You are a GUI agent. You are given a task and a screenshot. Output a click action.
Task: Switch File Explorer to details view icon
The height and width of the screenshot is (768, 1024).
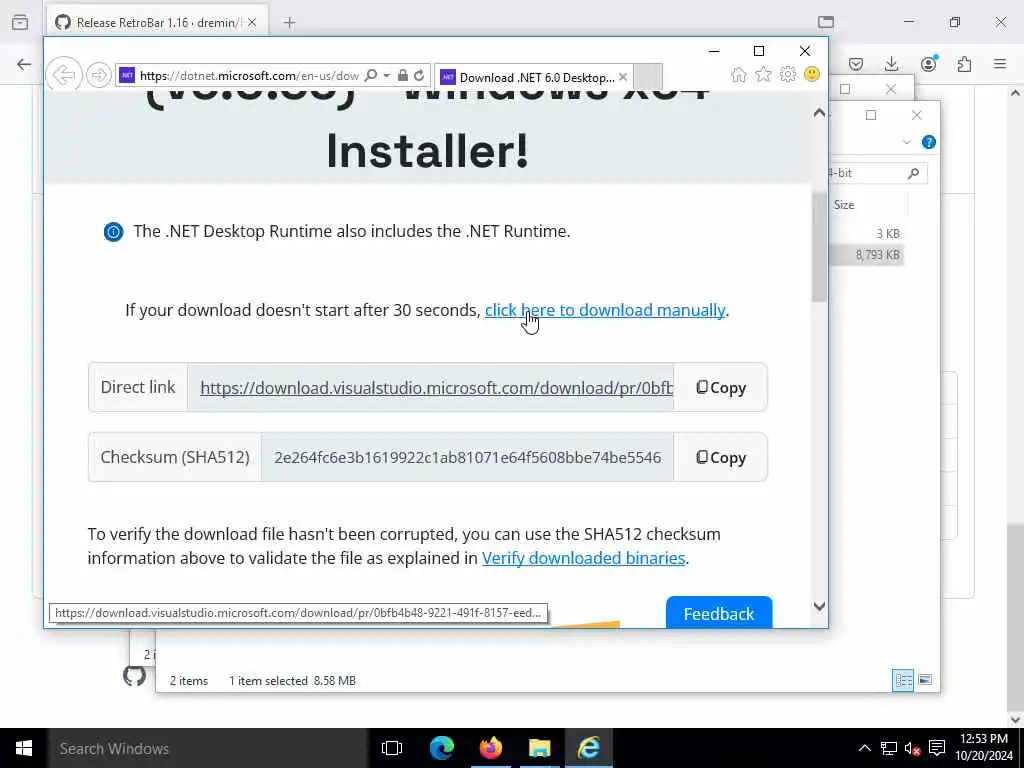tap(903, 680)
